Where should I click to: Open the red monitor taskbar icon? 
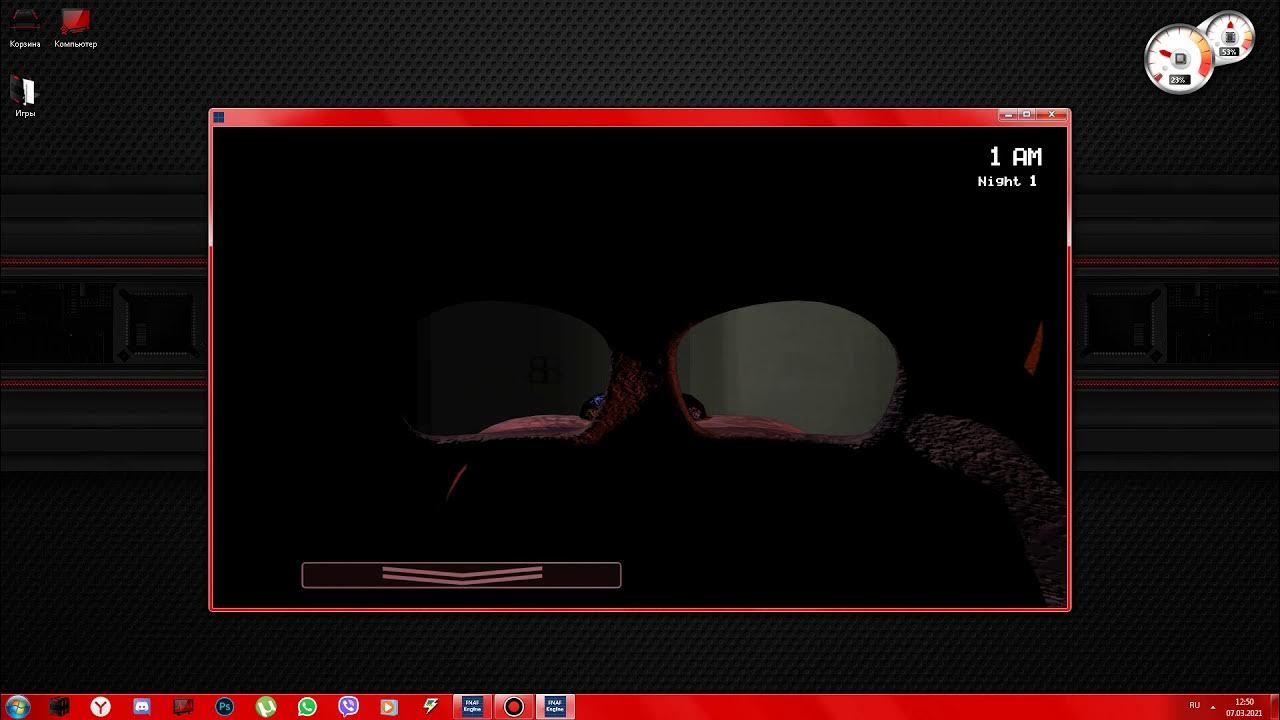(183, 707)
